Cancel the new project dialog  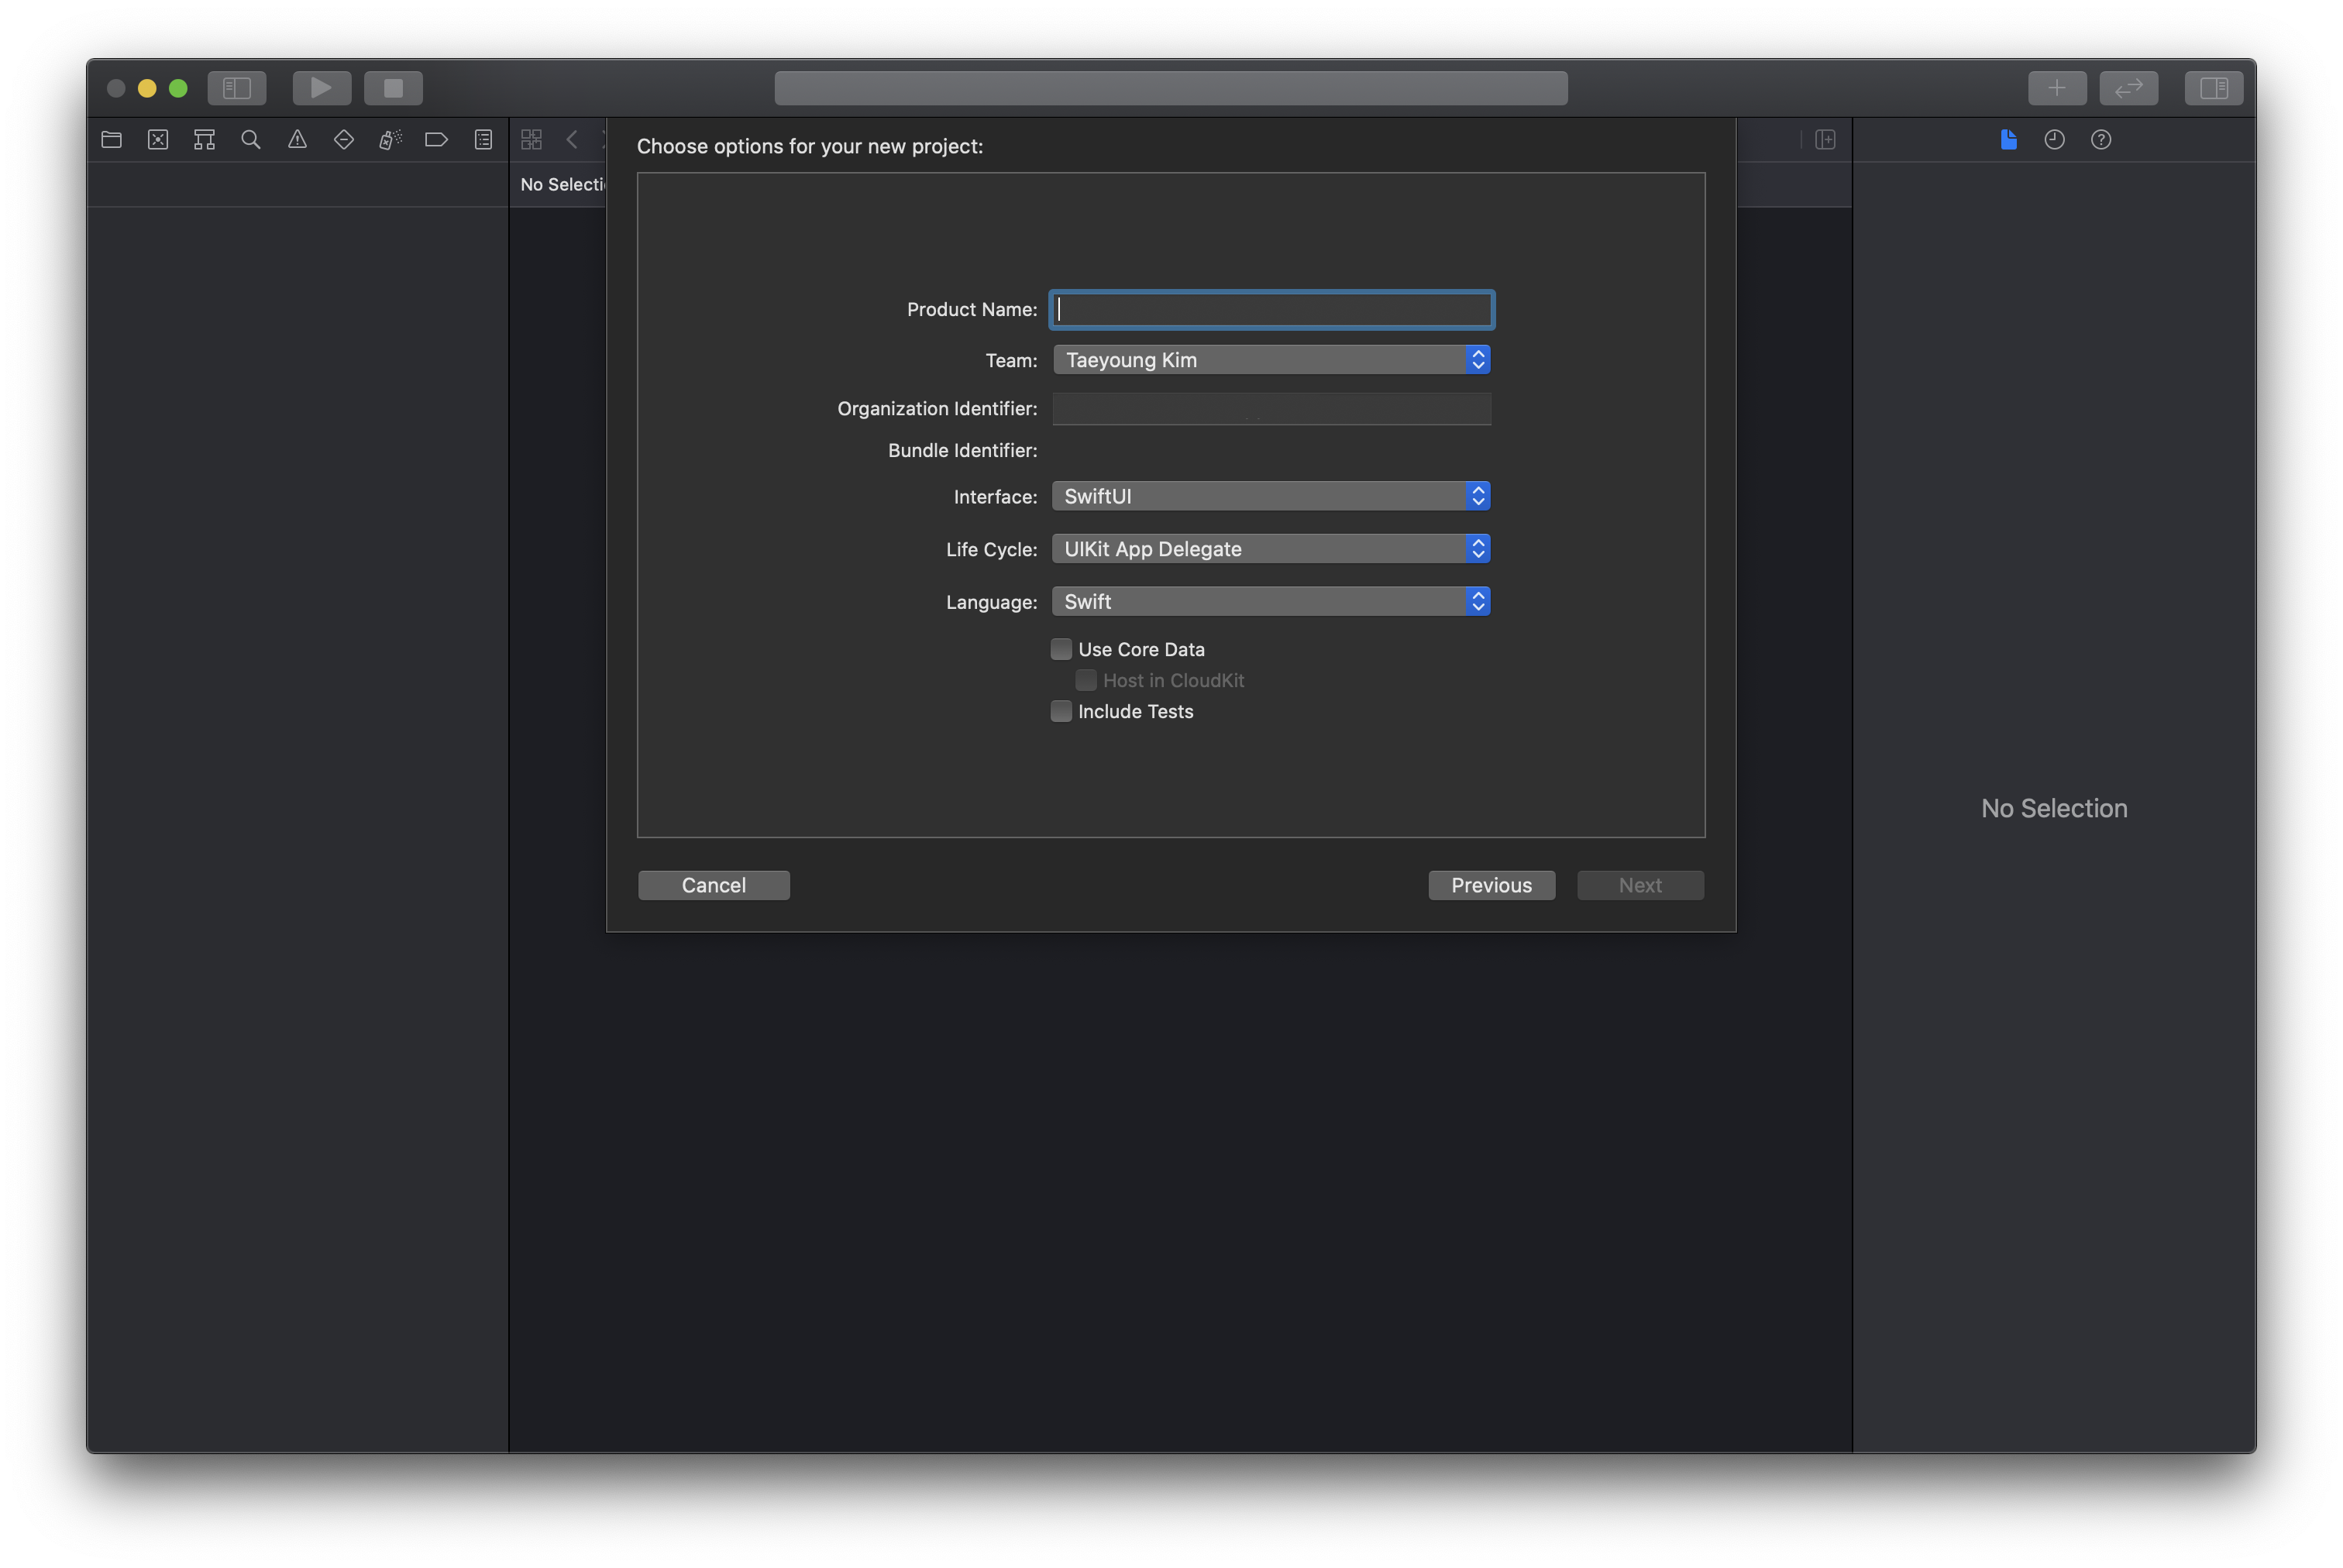point(713,885)
